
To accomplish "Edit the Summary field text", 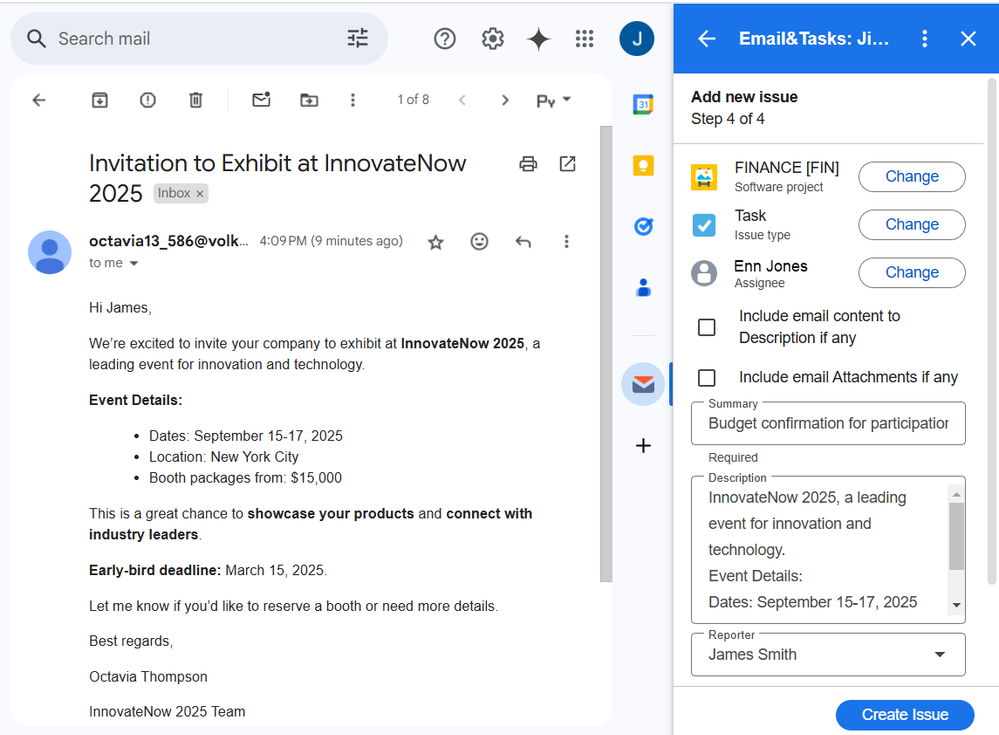I will (828, 423).
